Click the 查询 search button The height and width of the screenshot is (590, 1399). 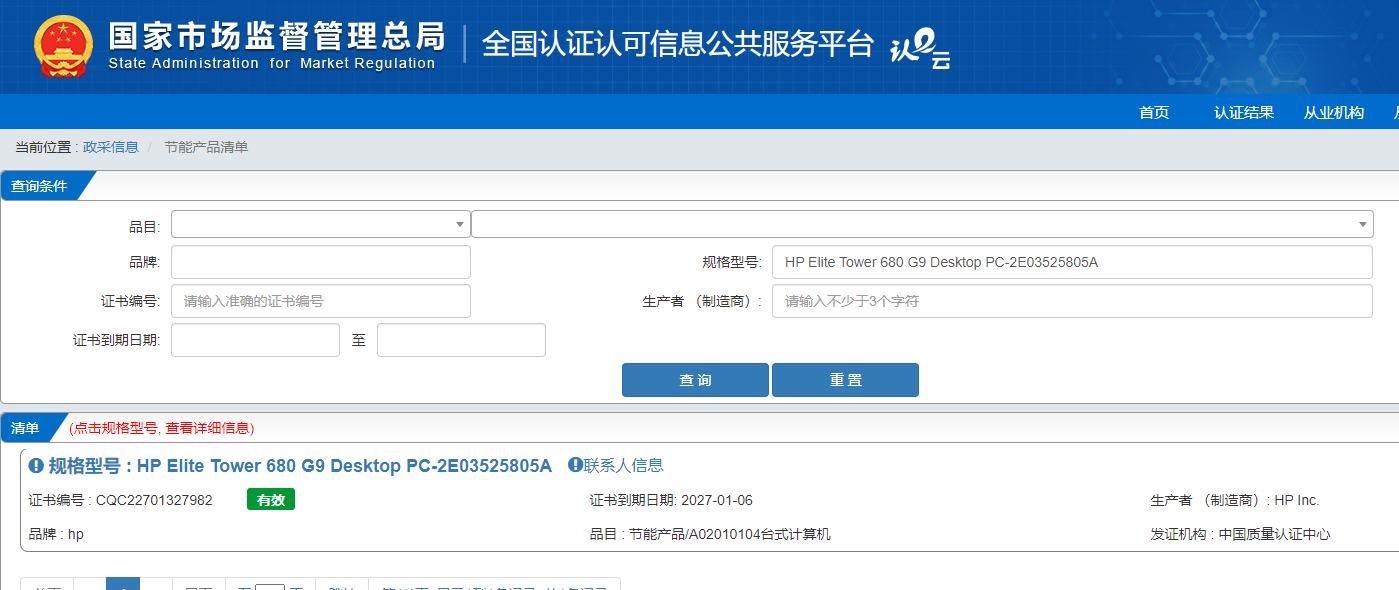[695, 380]
